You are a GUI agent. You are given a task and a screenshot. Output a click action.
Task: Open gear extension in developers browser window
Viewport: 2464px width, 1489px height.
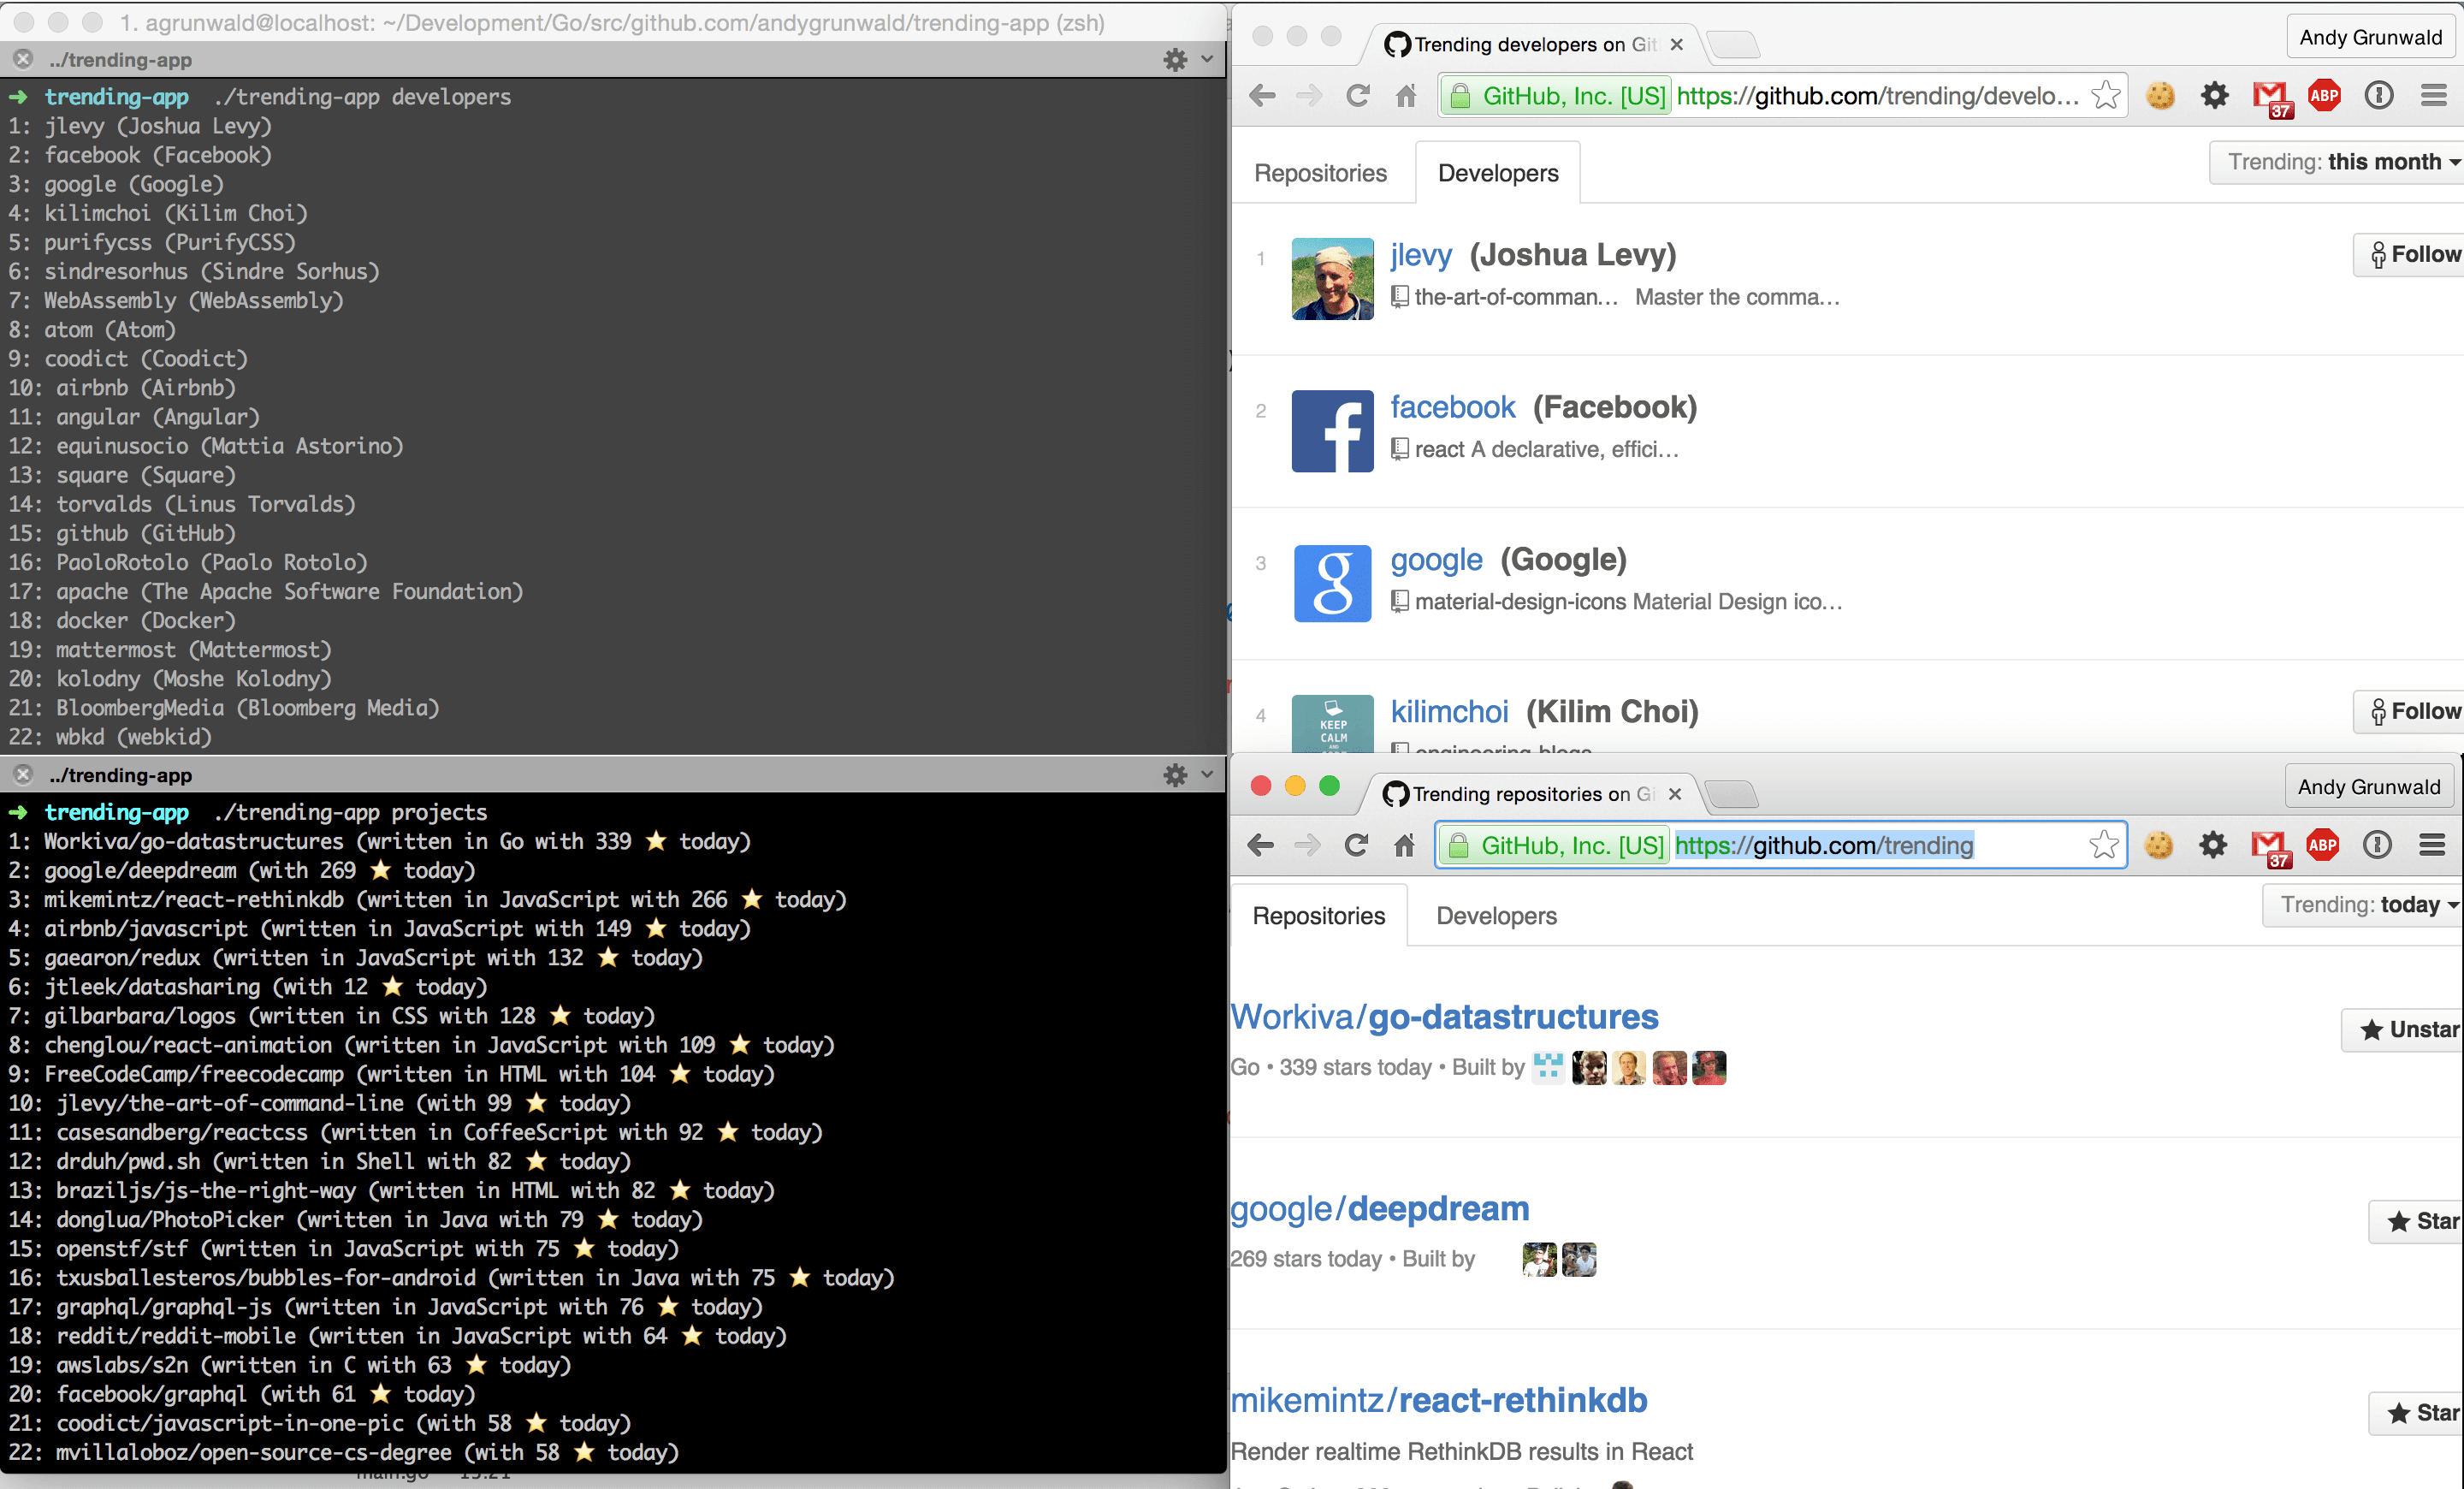click(x=2215, y=96)
